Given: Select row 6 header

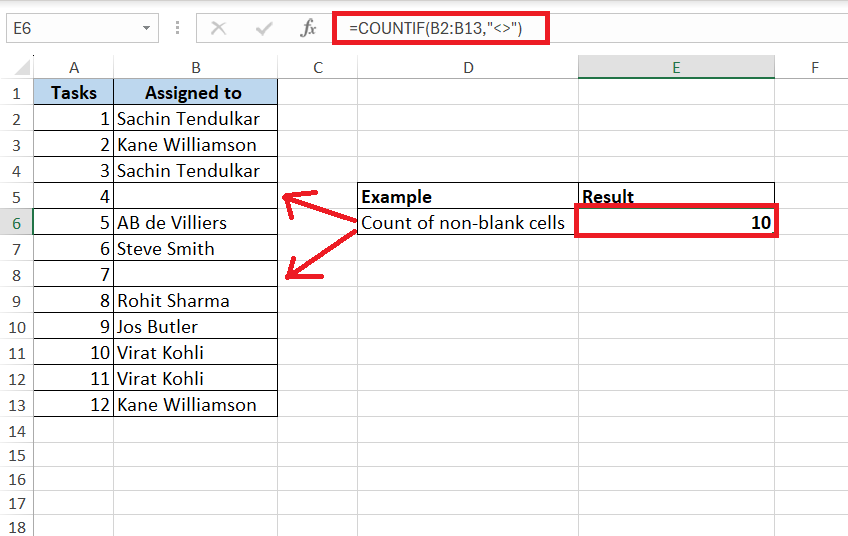Looking at the screenshot, I should [x=17, y=223].
